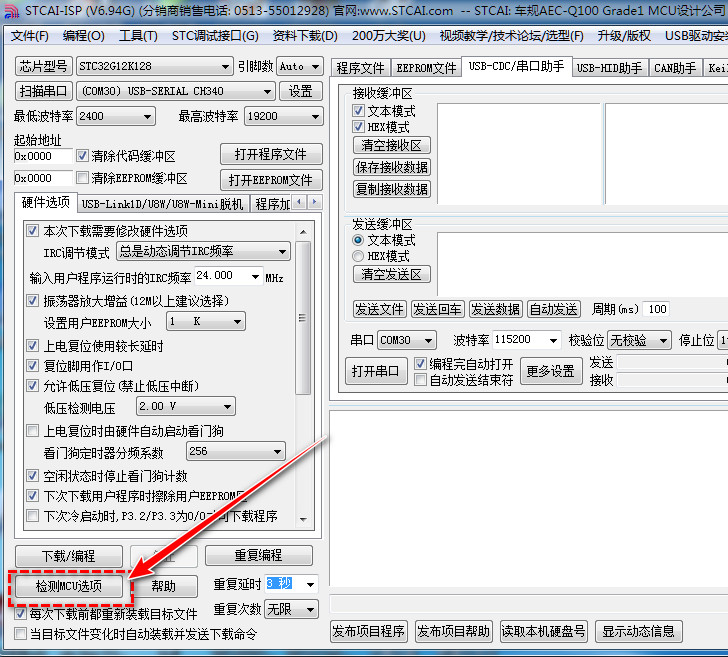
Task: Switch to the USB-HID助手 tab
Action: point(610,68)
